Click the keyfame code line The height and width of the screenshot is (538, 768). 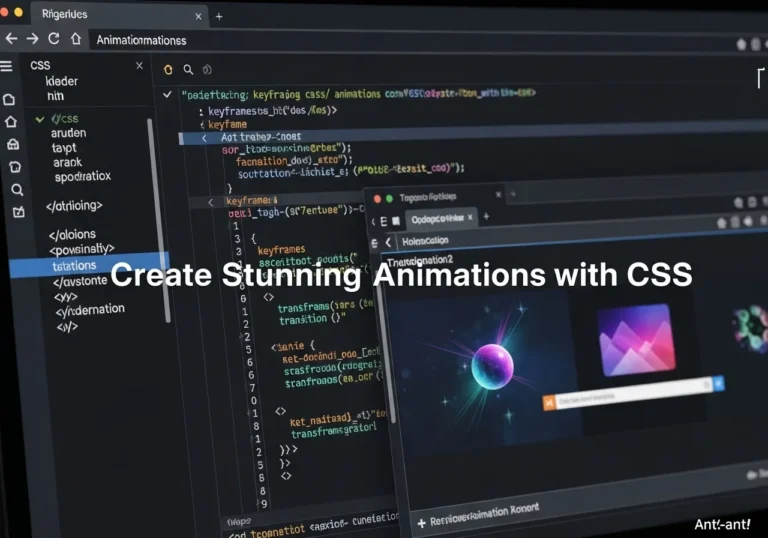[227, 124]
